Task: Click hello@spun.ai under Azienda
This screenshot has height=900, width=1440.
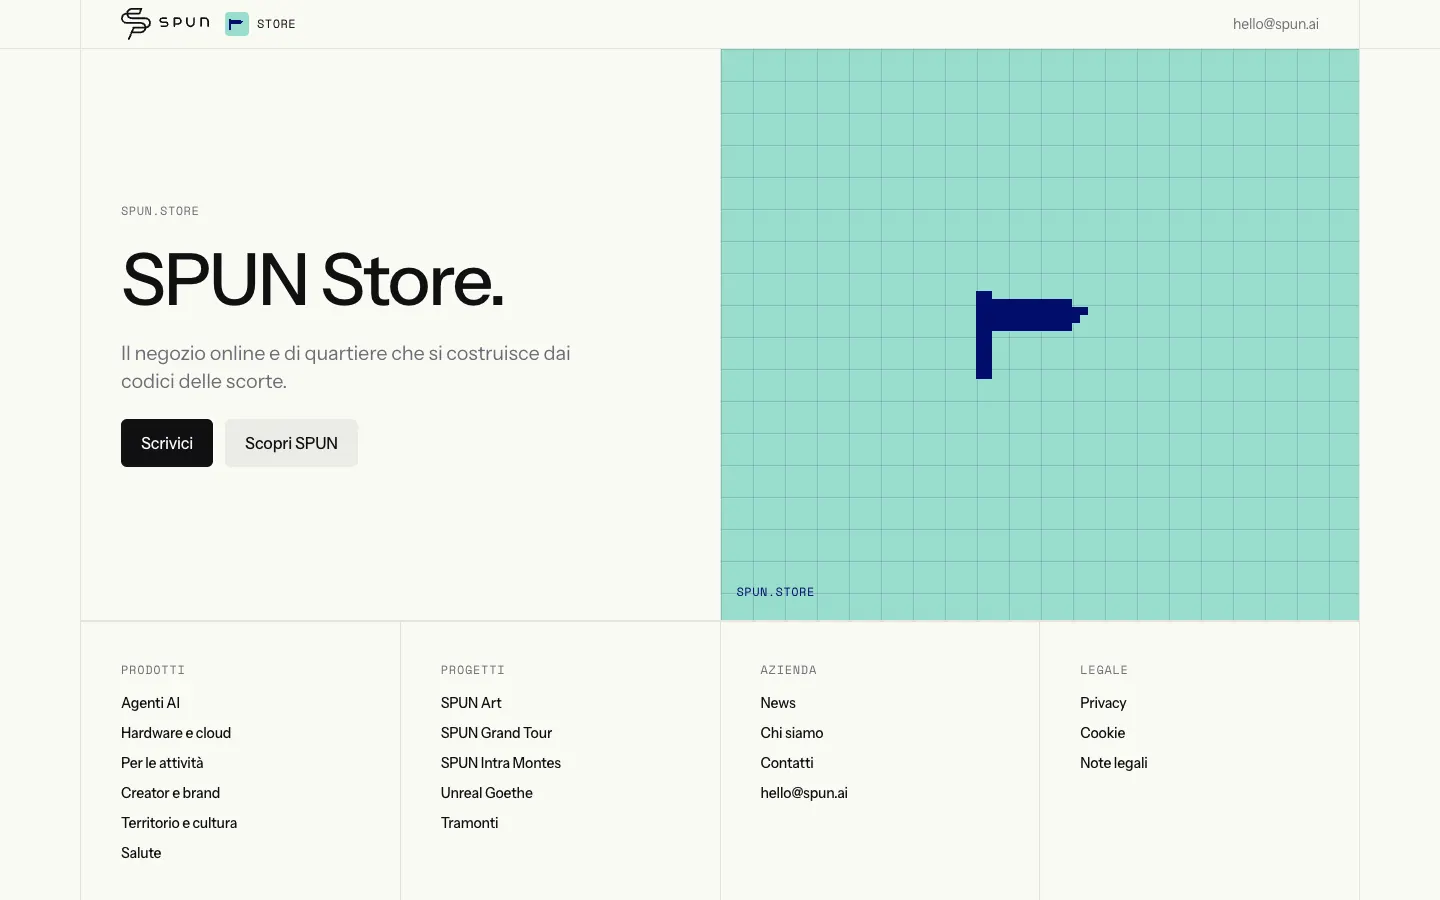Action: point(804,793)
